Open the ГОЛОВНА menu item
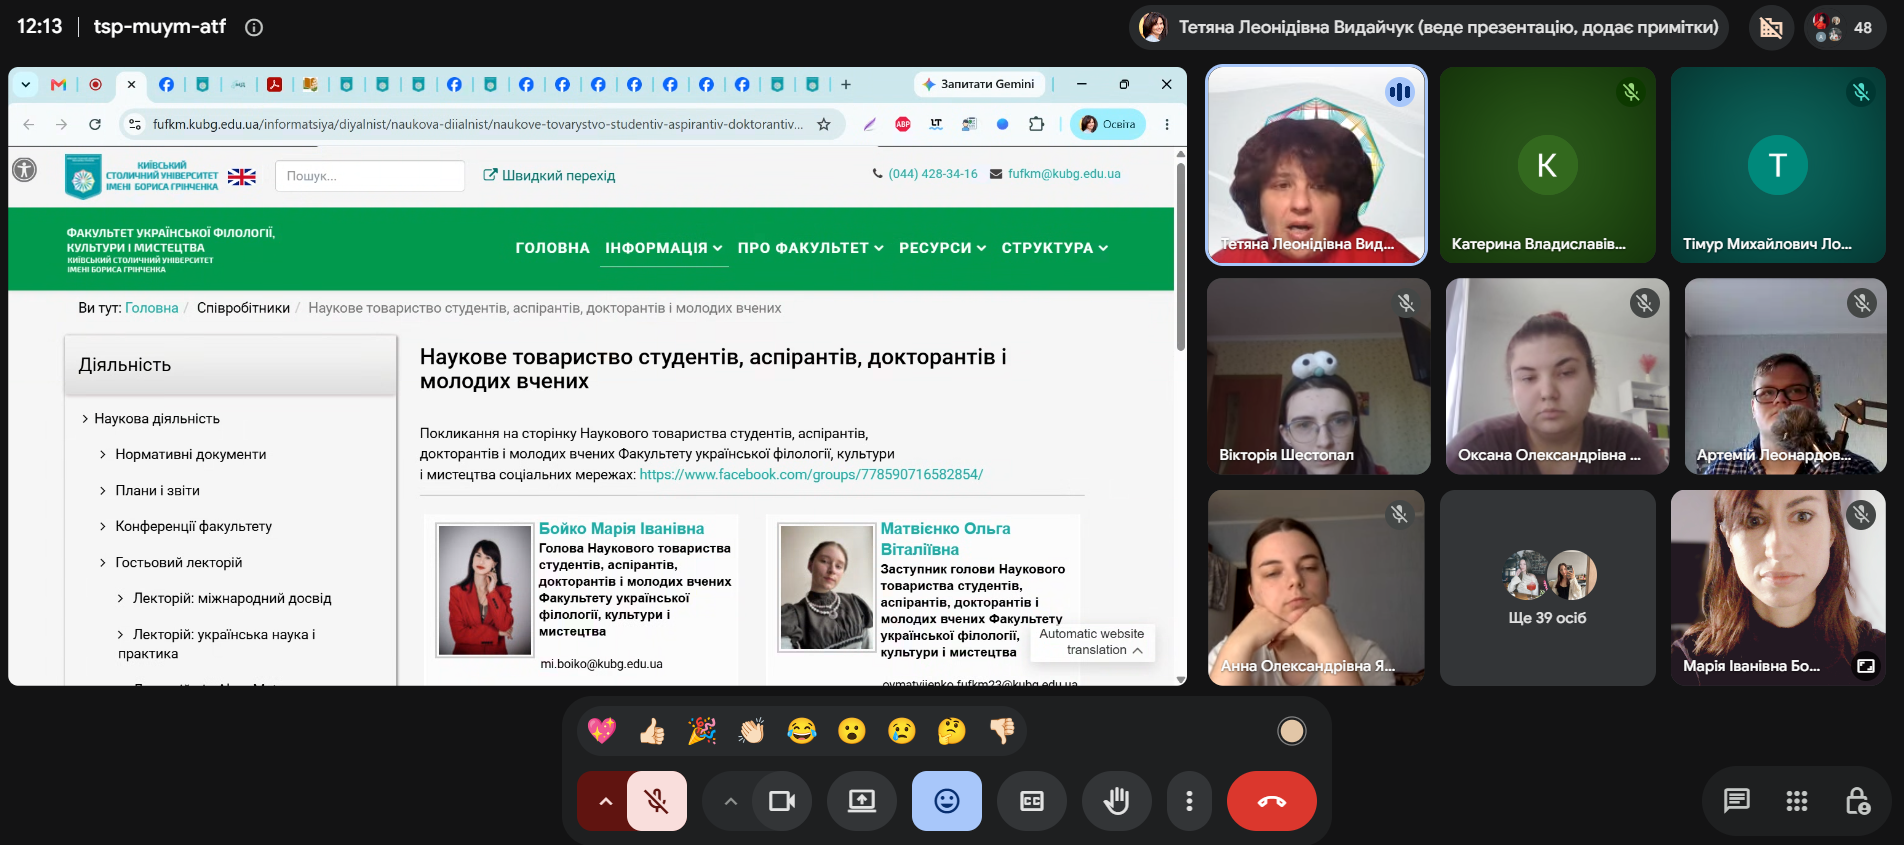 pos(552,248)
